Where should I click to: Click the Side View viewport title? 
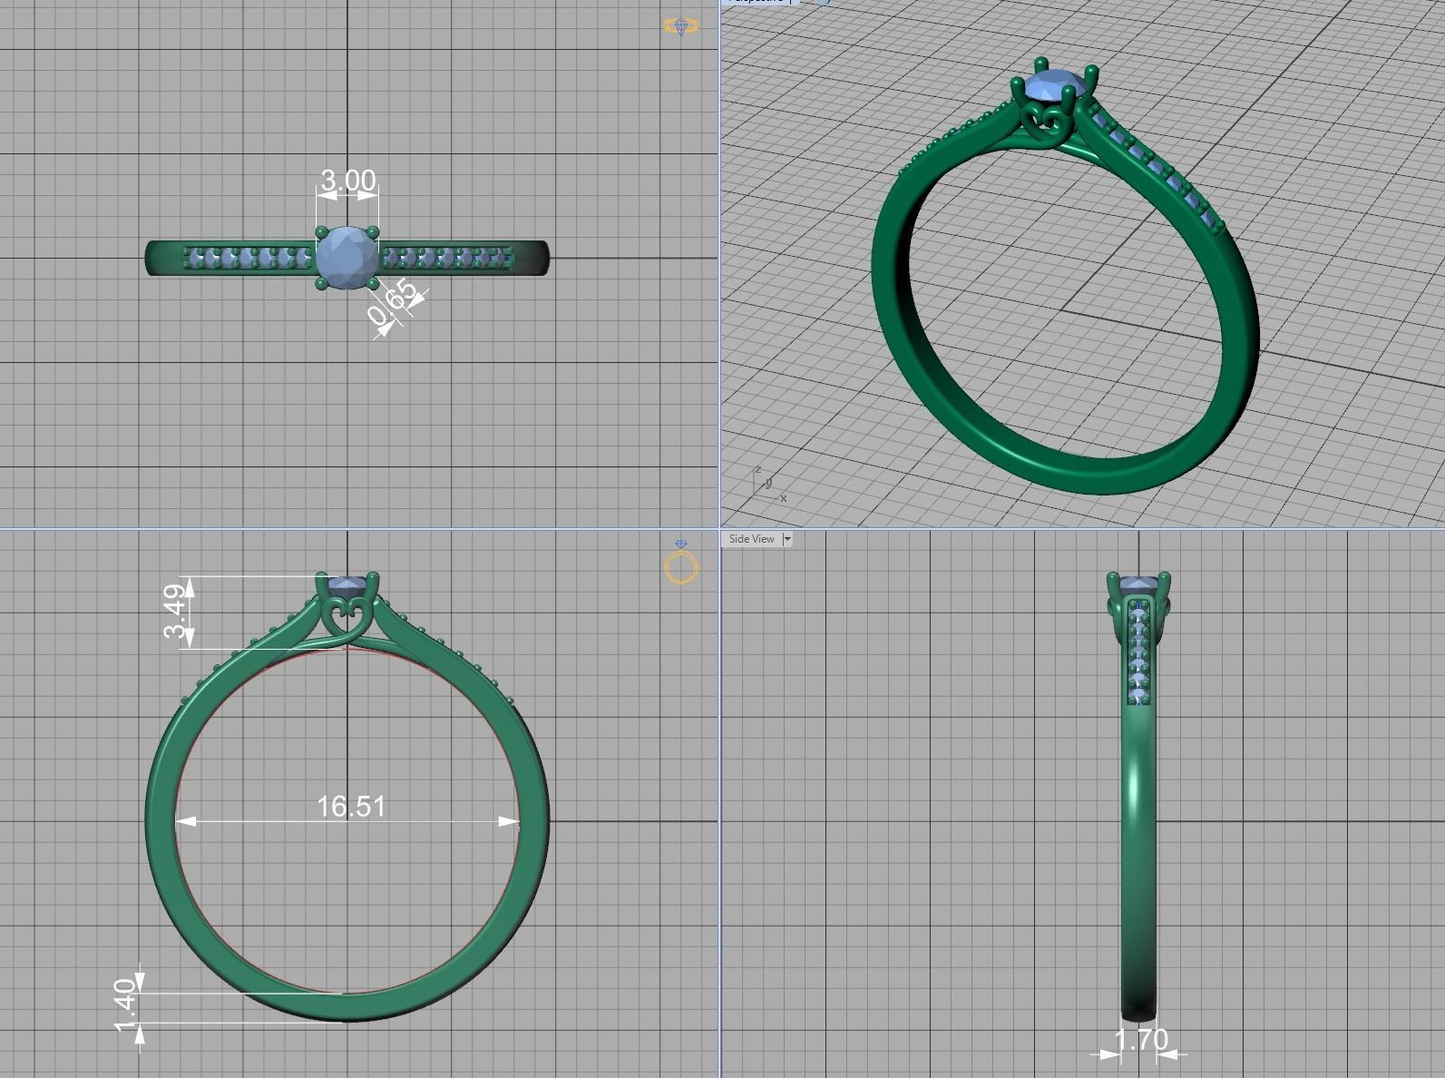coord(751,539)
